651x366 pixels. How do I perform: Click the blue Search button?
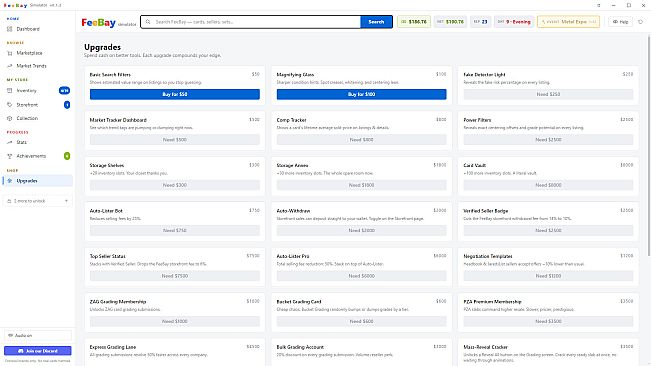[x=376, y=22]
